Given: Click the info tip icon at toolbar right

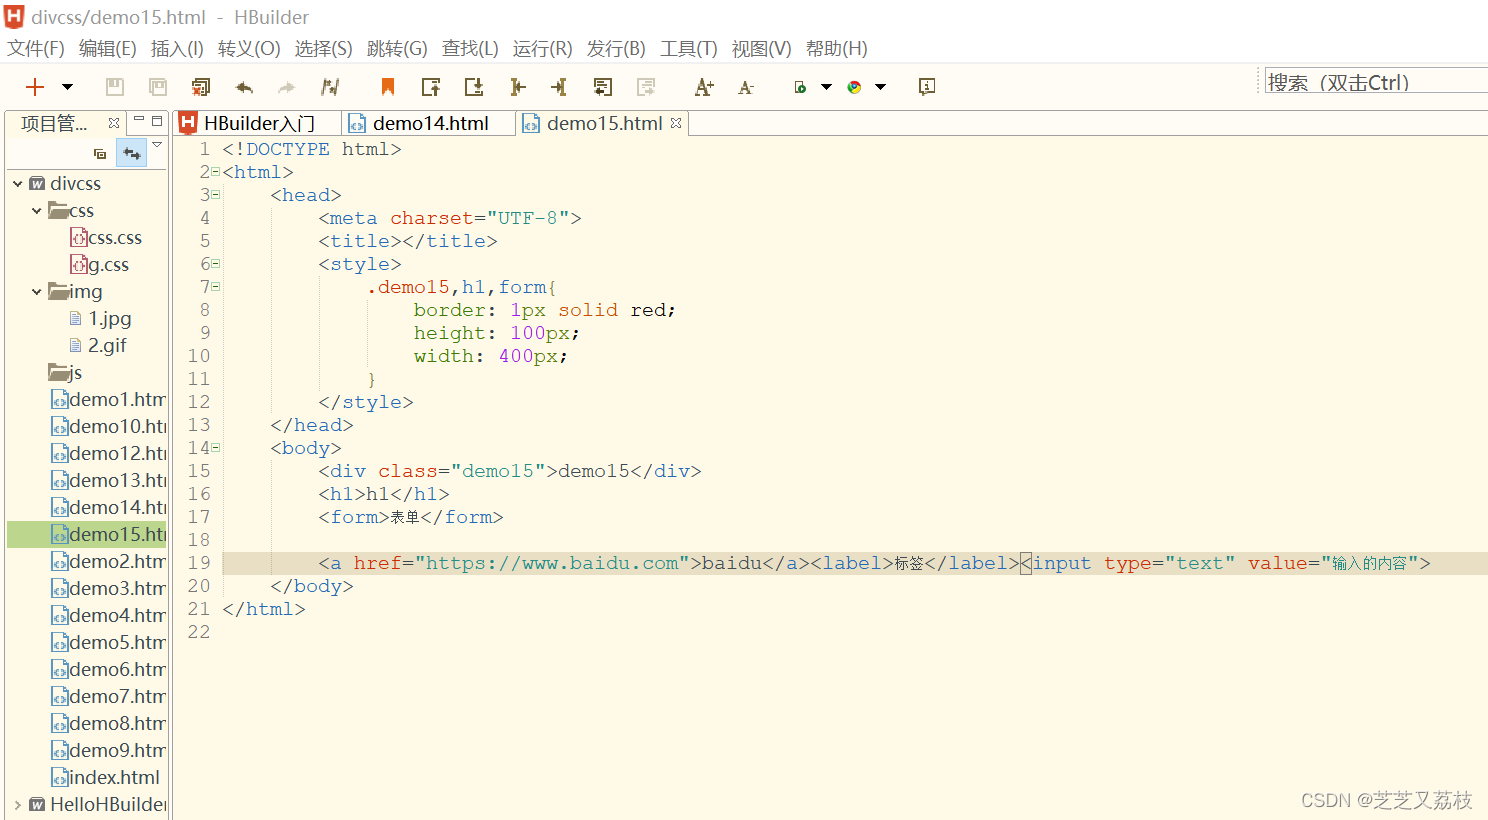Looking at the screenshot, I should pos(927,87).
